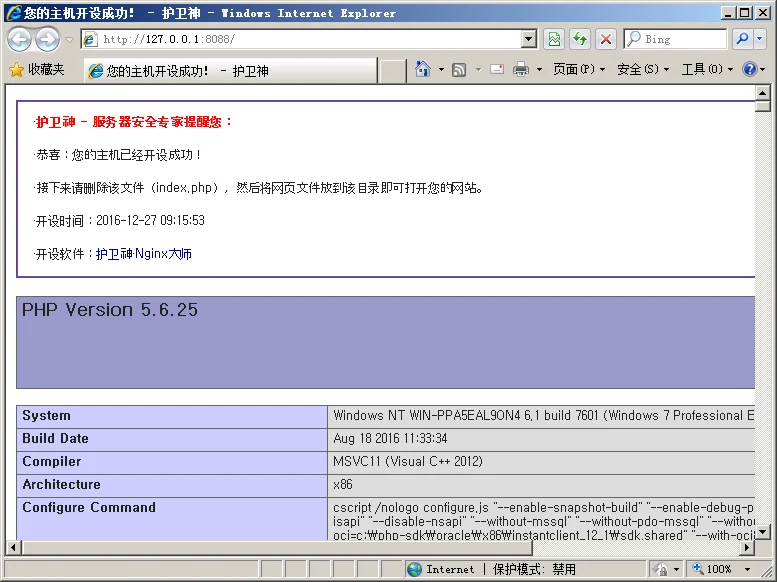
Task: Expand the Home button dropdown arrow
Action: click(441, 70)
